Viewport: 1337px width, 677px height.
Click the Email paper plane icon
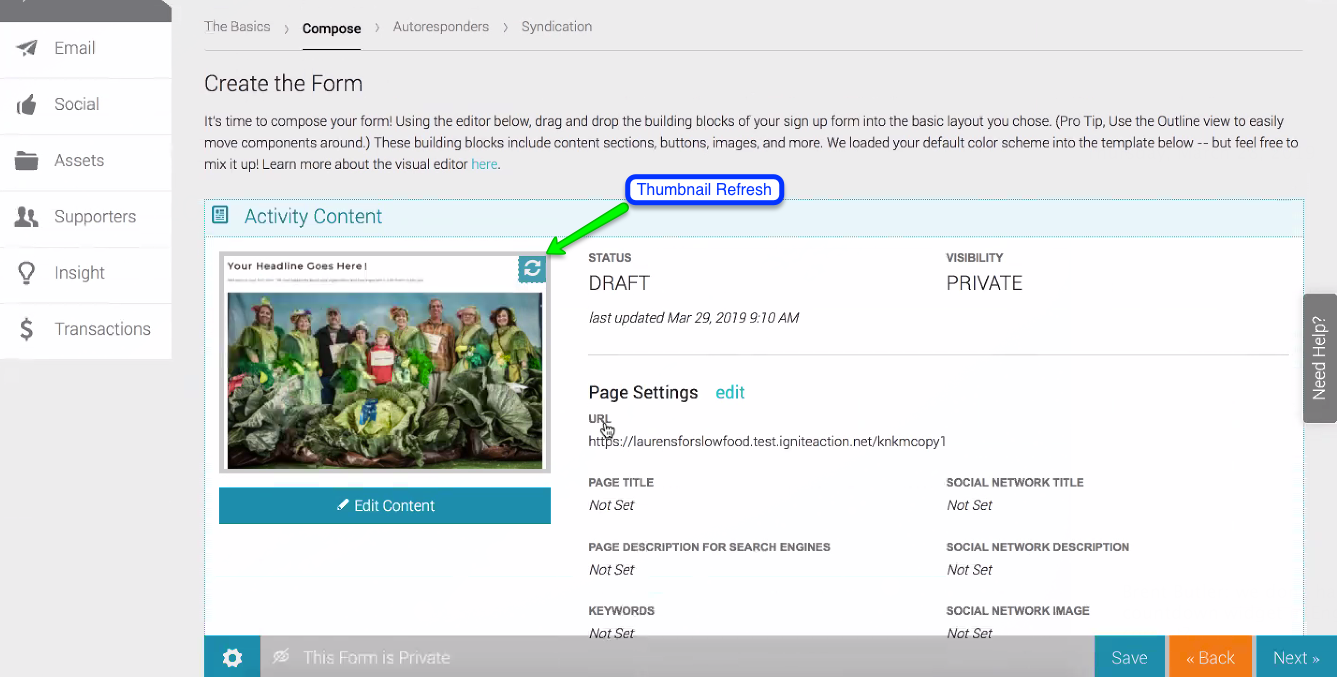click(x=27, y=48)
